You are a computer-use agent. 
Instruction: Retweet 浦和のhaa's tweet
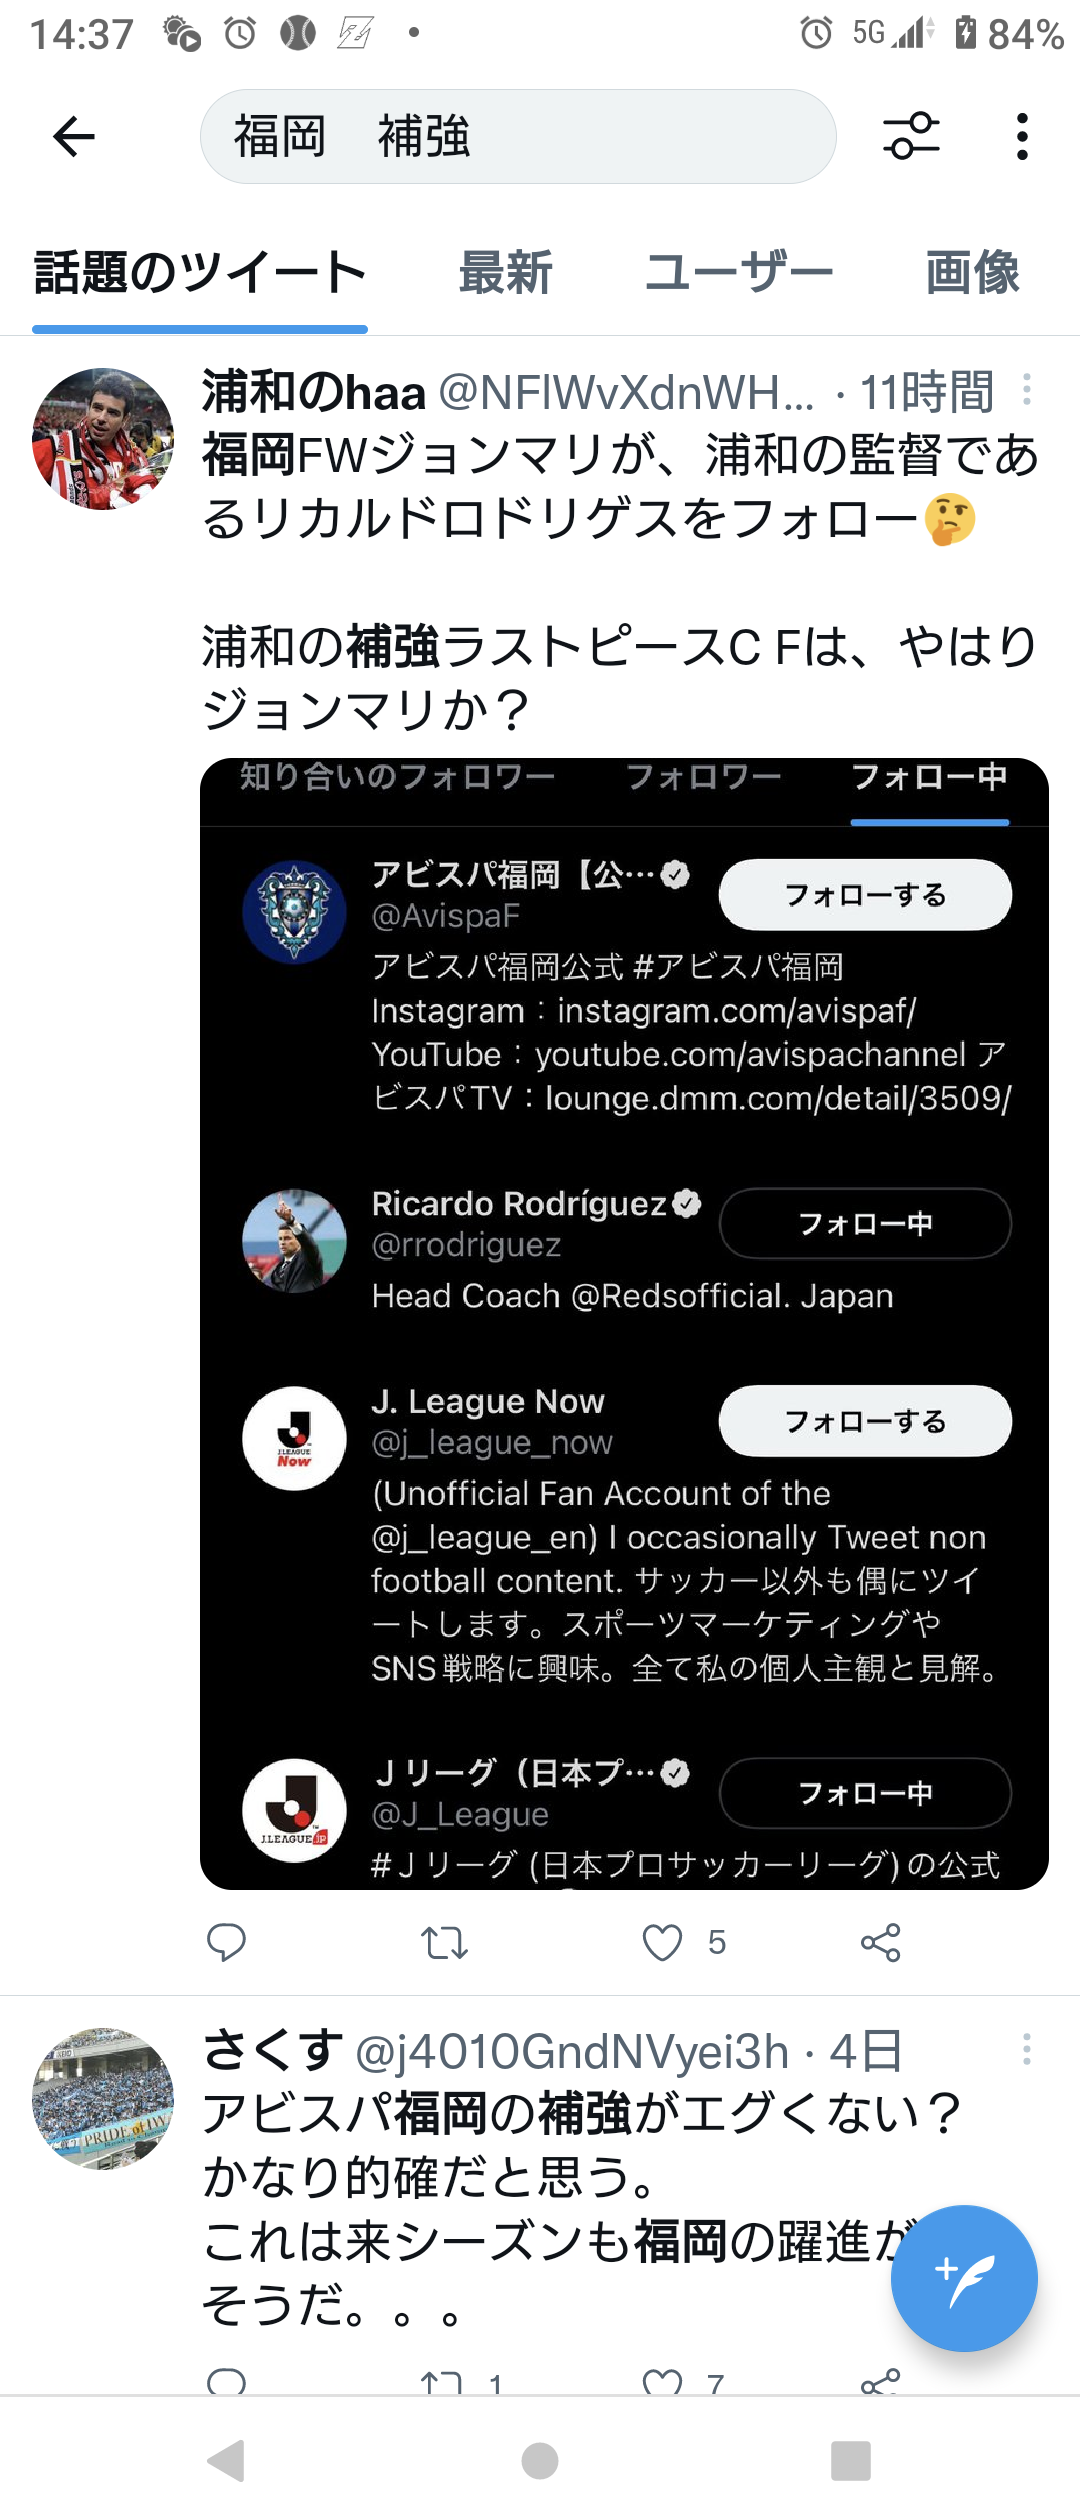(444, 1943)
